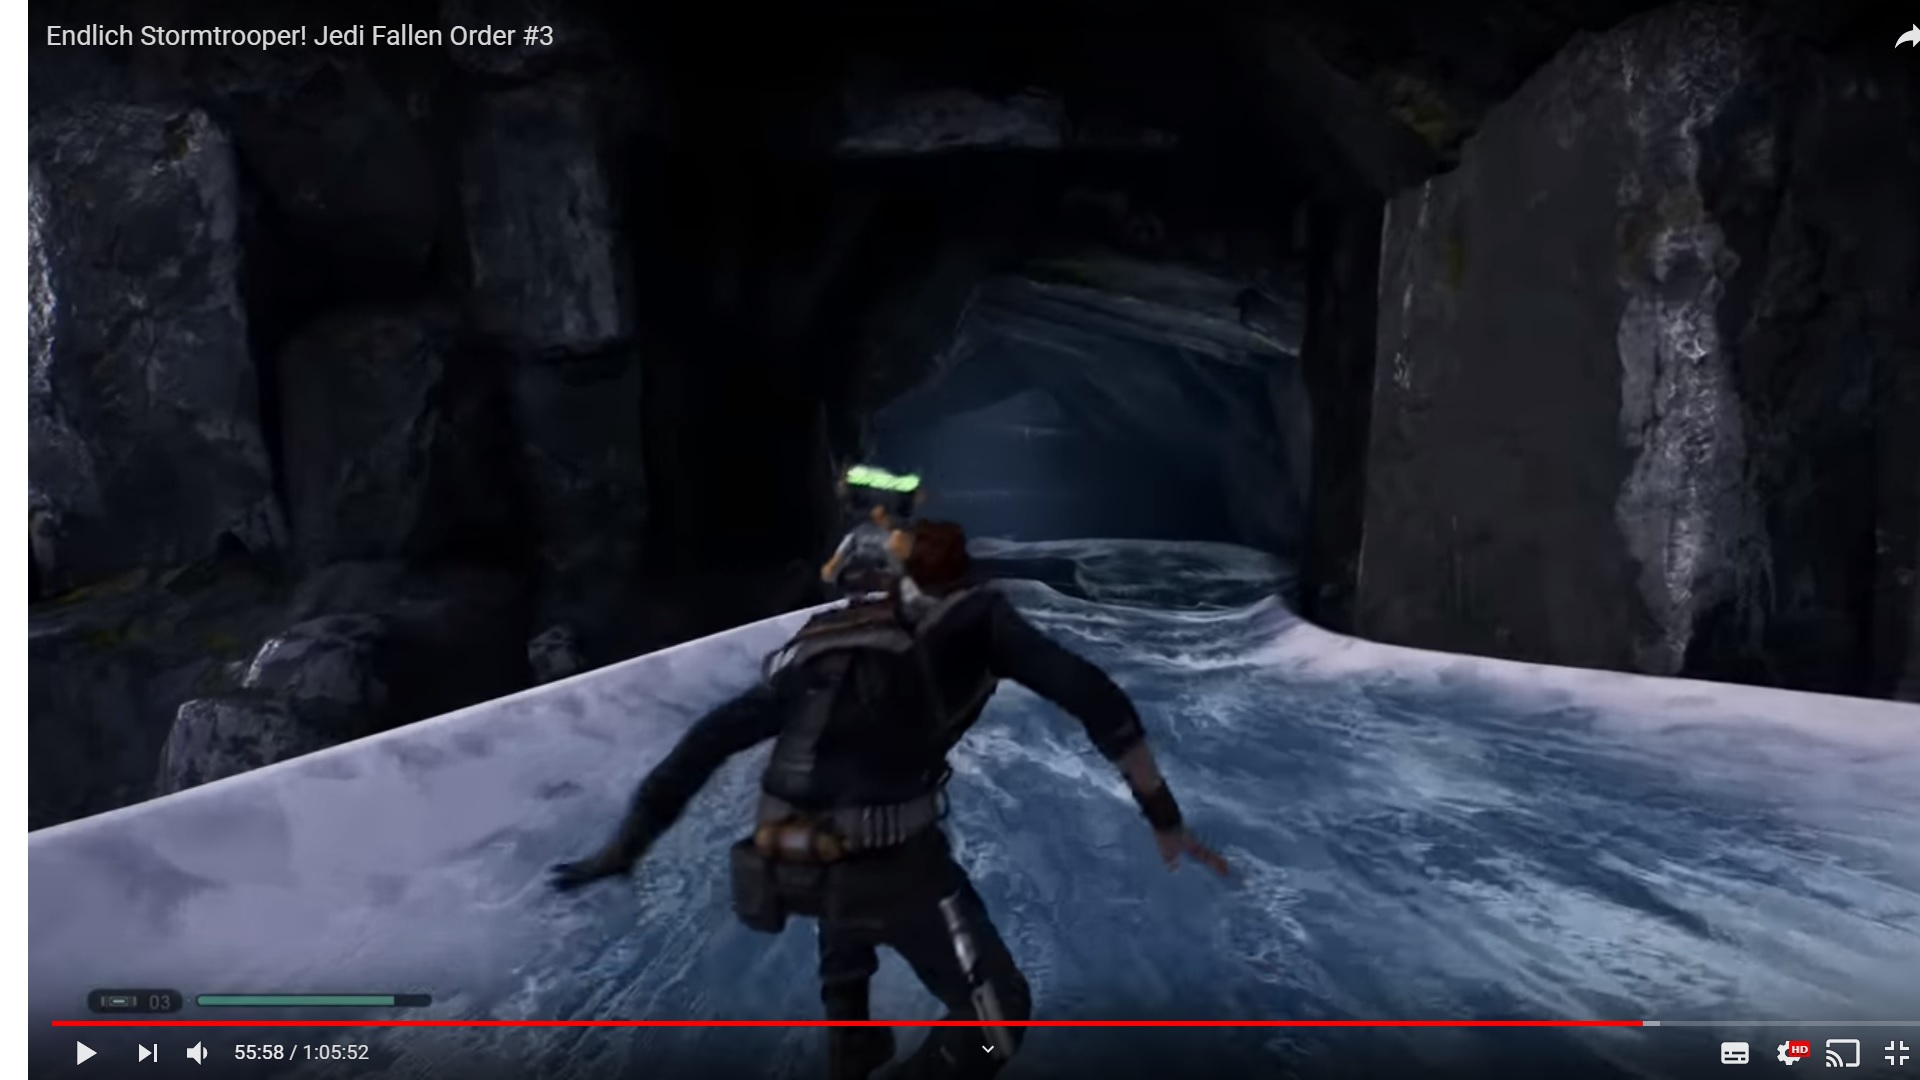1920x1080 pixels.
Task: Play the video
Action: (x=86, y=1053)
